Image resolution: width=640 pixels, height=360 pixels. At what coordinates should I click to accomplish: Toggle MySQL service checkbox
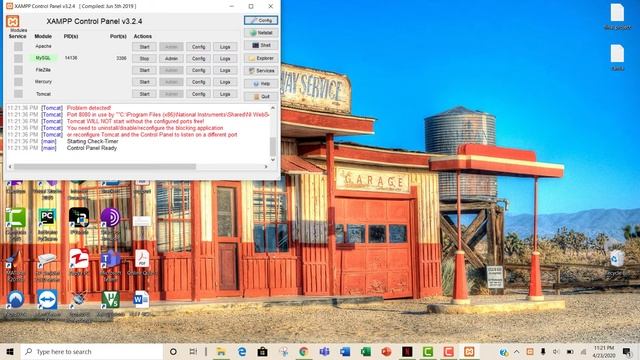coord(18,58)
